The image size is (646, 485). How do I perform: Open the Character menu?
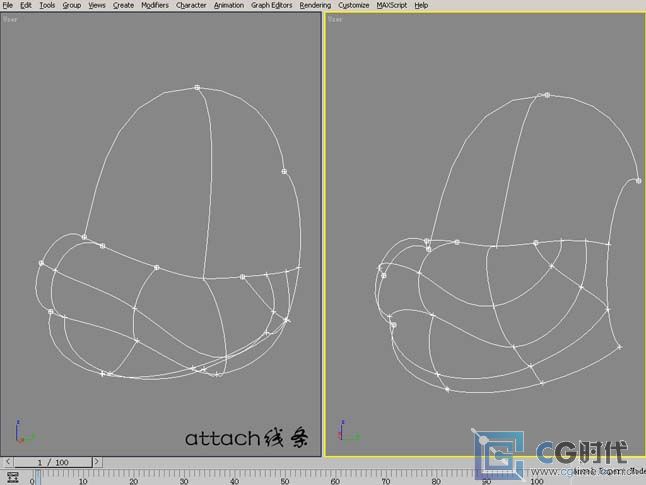click(191, 5)
